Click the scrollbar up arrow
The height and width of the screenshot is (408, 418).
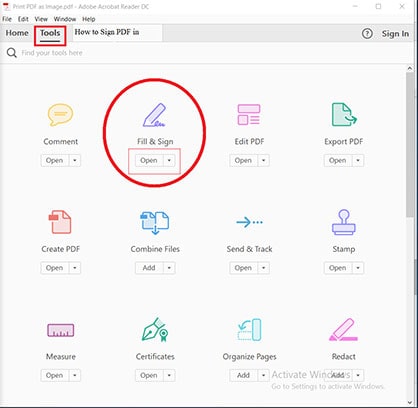pos(410,68)
